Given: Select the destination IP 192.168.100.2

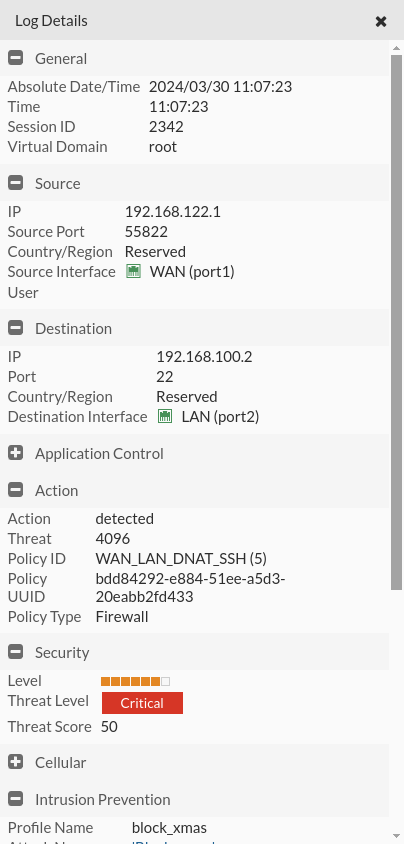Looking at the screenshot, I should coord(204,356).
